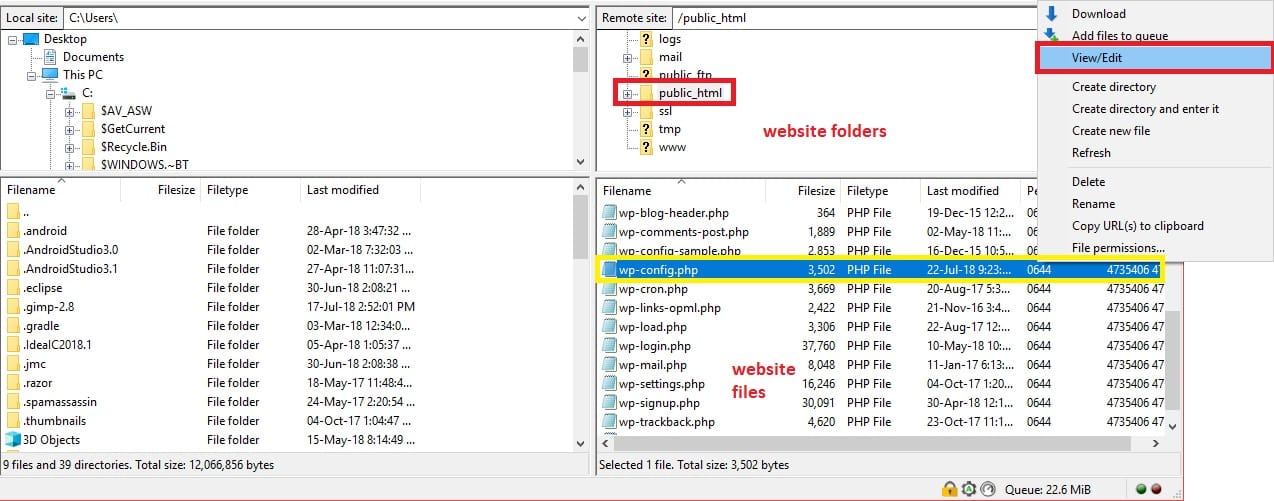The width and height of the screenshot is (1274, 501).
Task: Expand the ssl remote folder
Action: click(x=628, y=111)
